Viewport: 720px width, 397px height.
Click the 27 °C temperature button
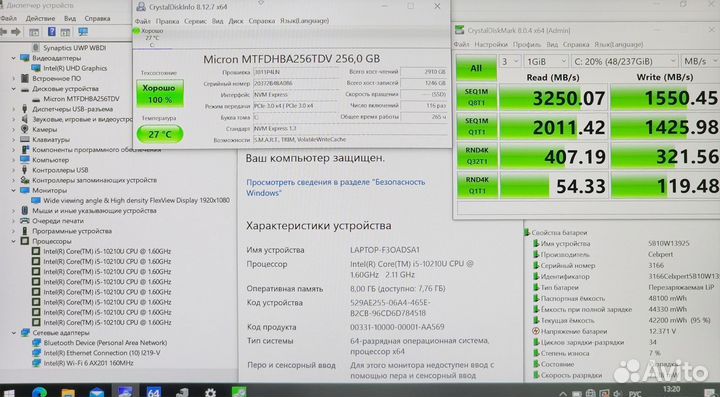[160, 134]
